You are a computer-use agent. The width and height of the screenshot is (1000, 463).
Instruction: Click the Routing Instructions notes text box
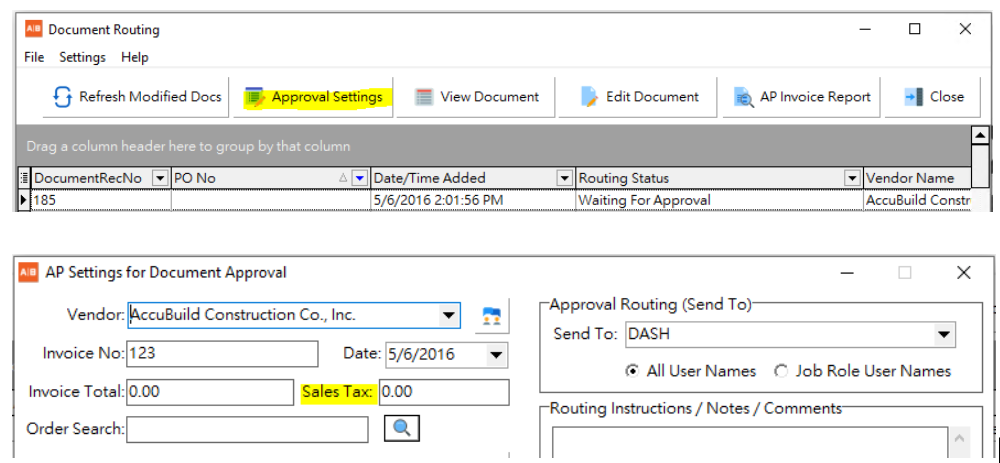click(750, 445)
